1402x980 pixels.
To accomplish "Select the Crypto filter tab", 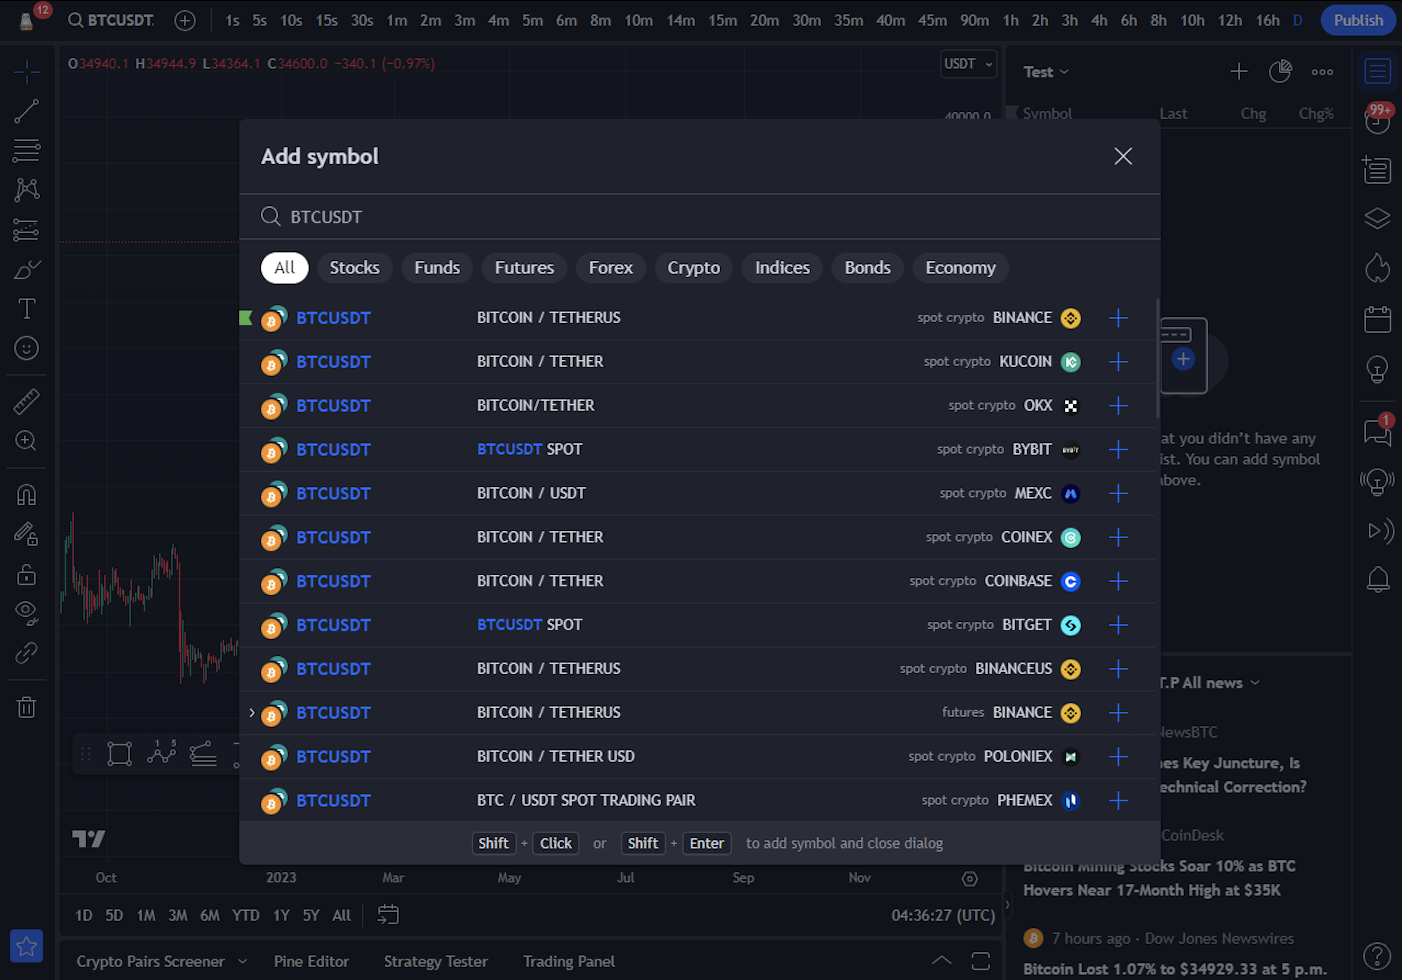I will [x=694, y=268].
